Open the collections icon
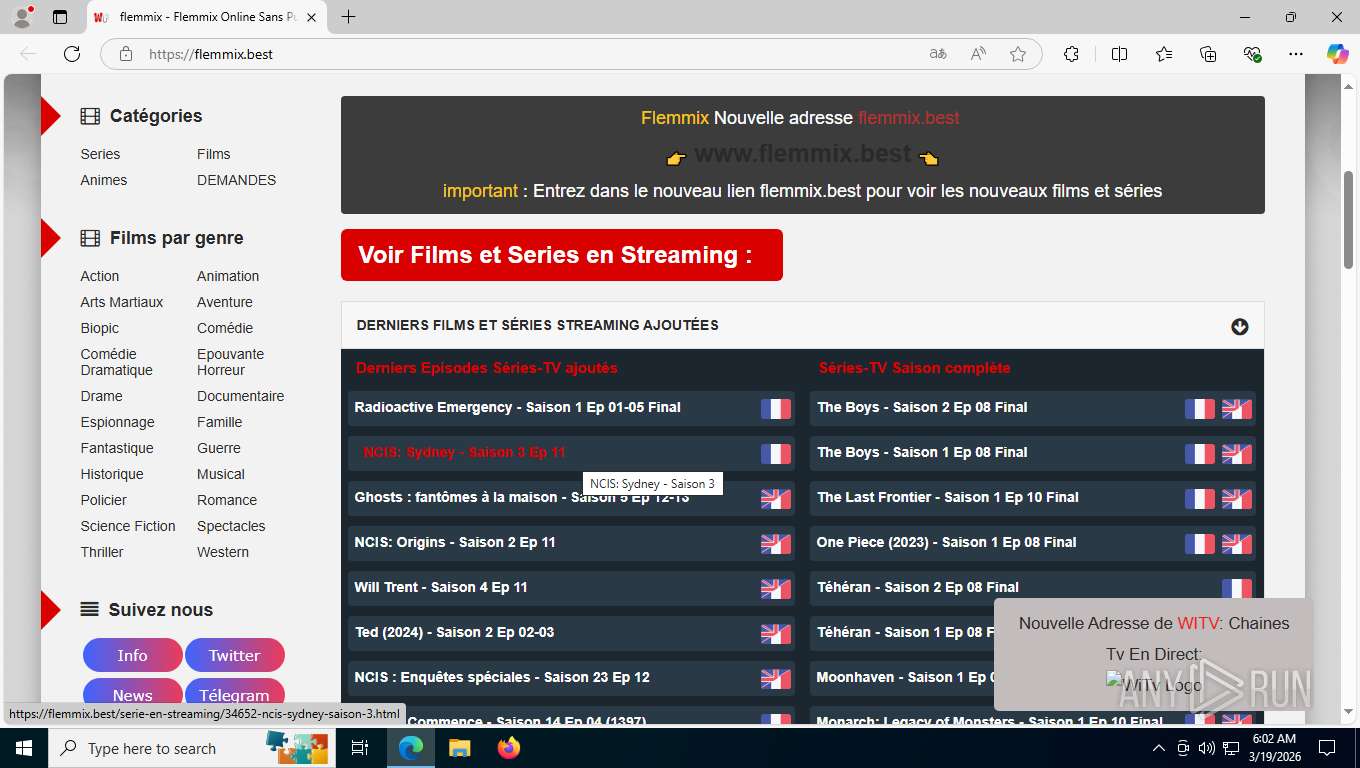This screenshot has height=768, width=1360. point(1208,54)
